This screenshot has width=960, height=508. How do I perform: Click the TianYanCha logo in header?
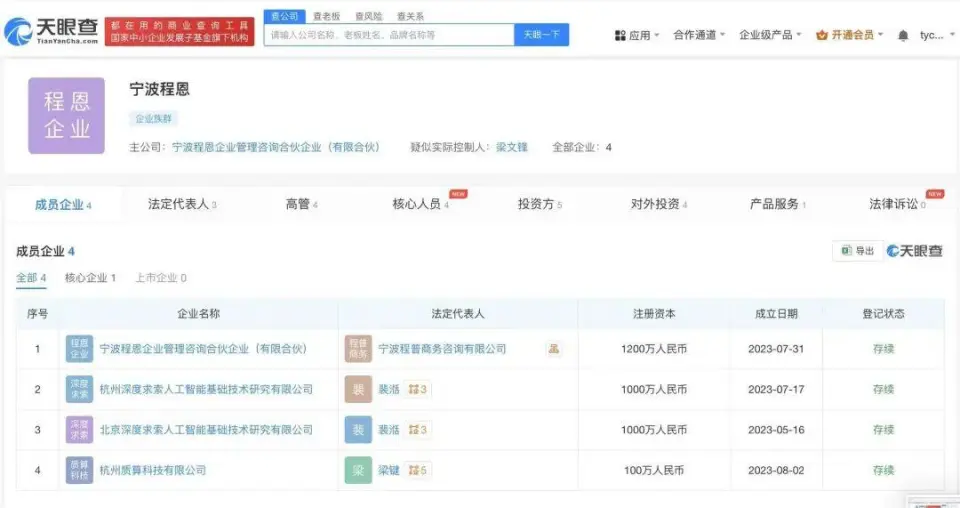pyautogui.click(x=52, y=31)
